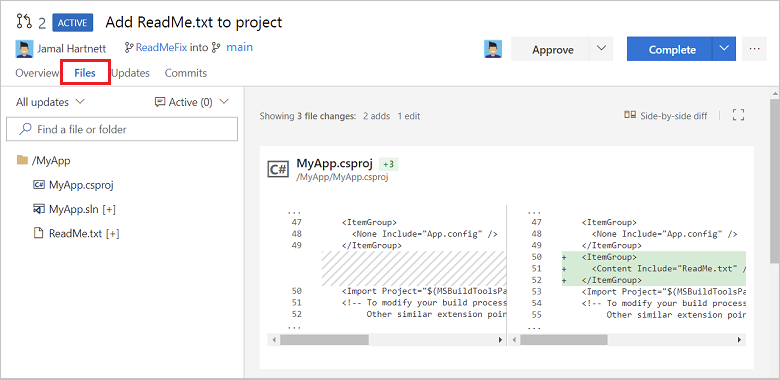This screenshot has width=780, height=380.
Task: Click the Complete button
Action: click(x=670, y=49)
